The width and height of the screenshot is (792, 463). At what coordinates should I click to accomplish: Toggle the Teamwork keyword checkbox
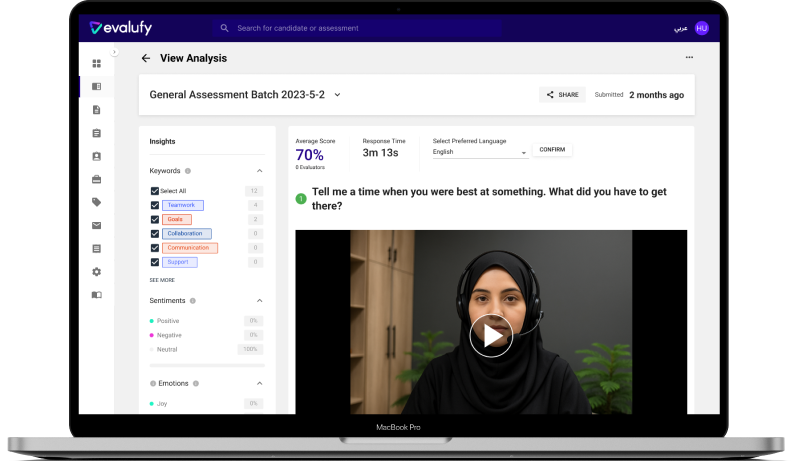pyautogui.click(x=154, y=205)
